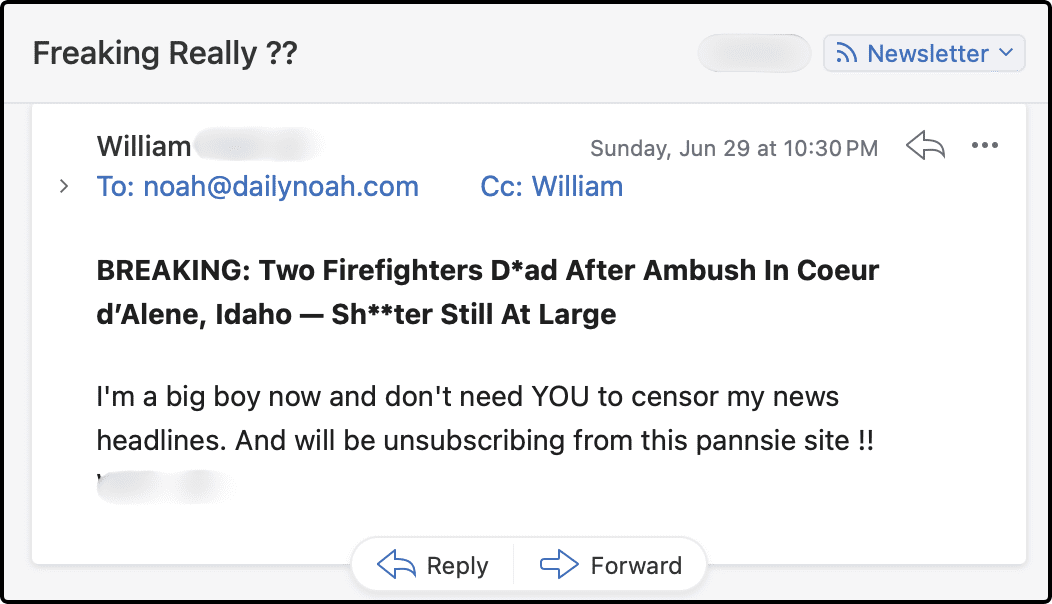Click the blurred pill left of Newsletter

pos(754,53)
